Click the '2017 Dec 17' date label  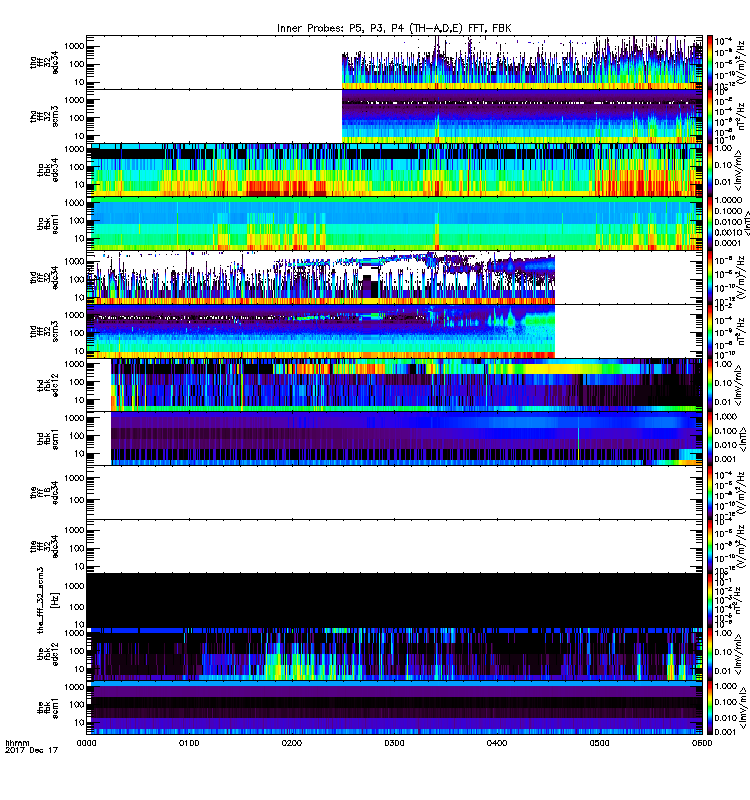(32, 751)
